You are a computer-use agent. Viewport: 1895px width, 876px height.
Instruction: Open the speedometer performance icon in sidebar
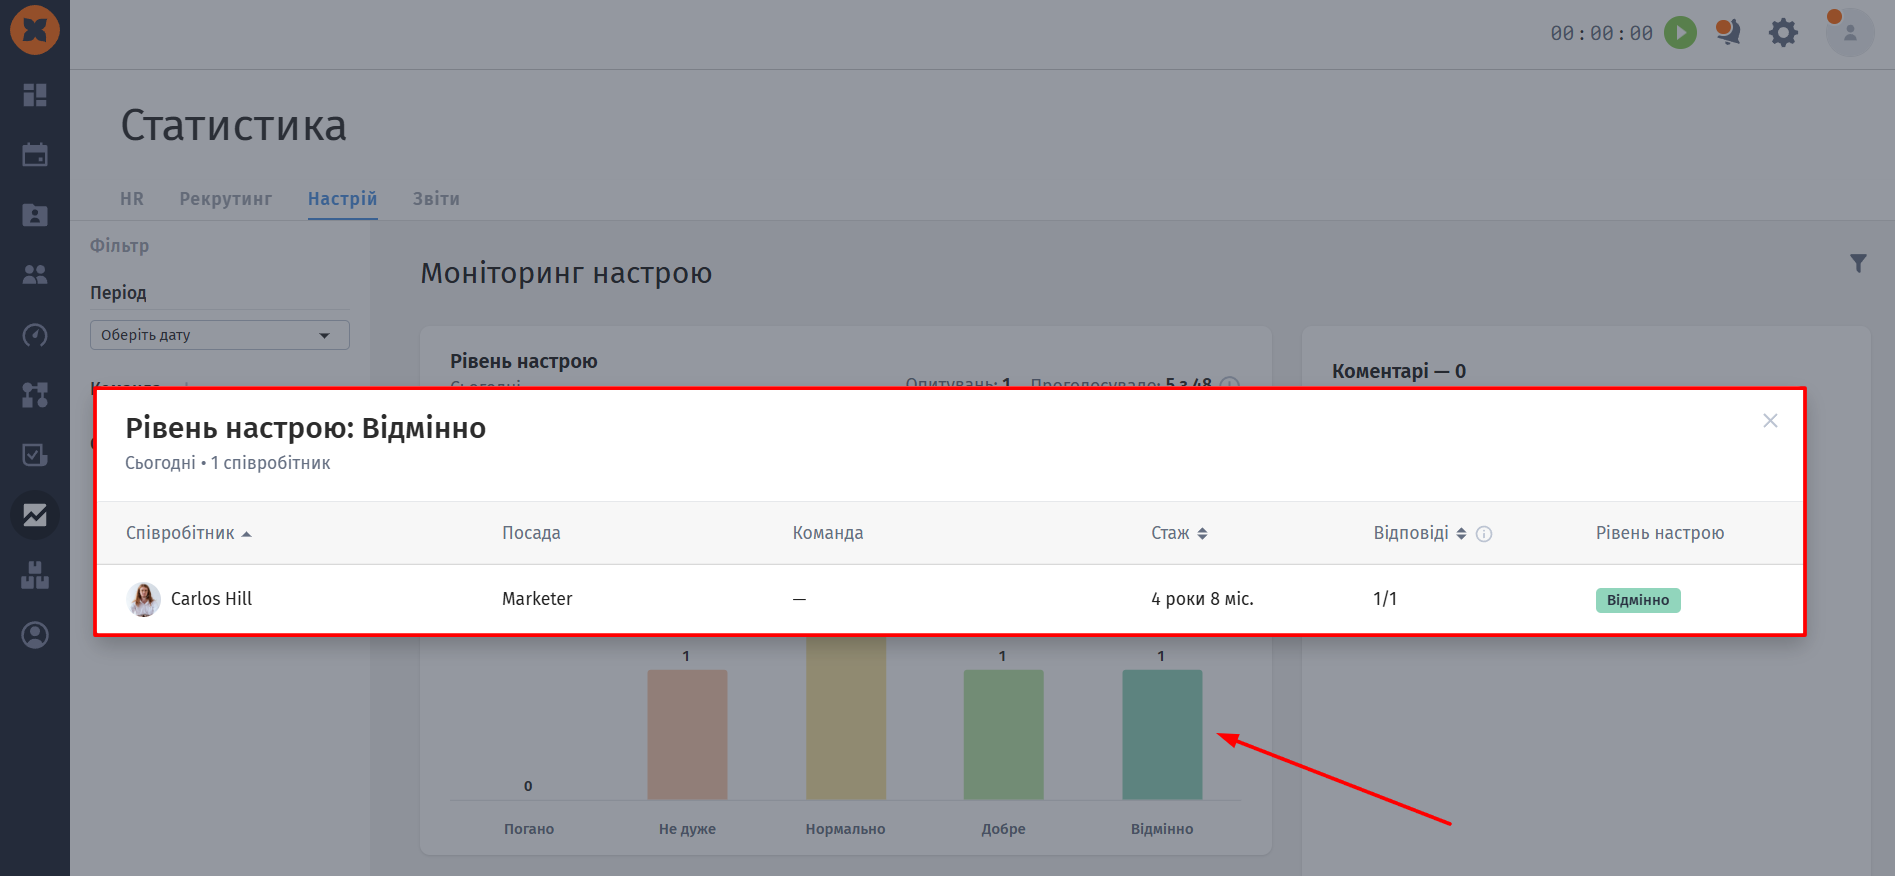coord(35,335)
